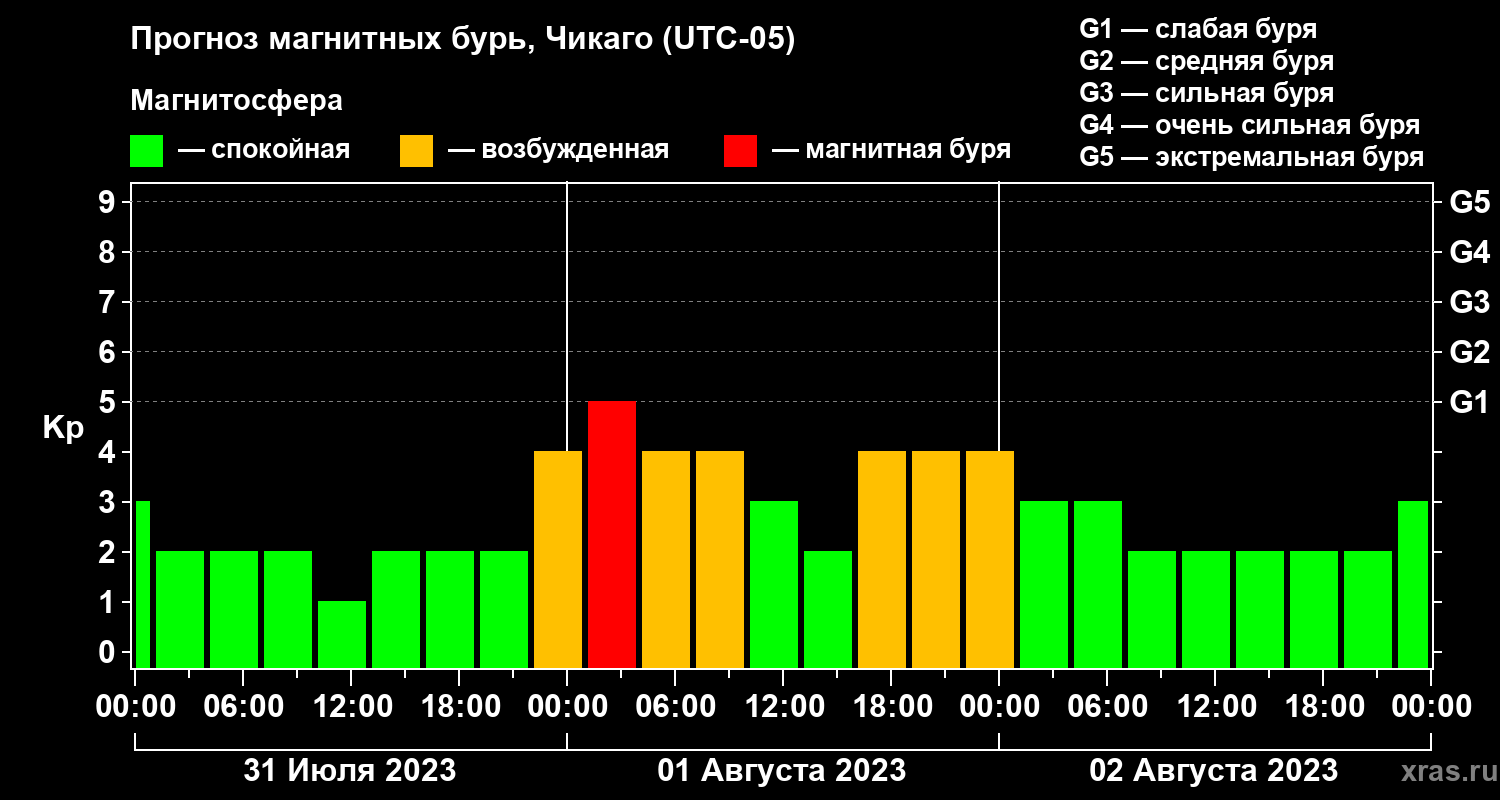
Task: Click the '— магнитная буря' legend label
Action: pyautogui.click(x=892, y=151)
